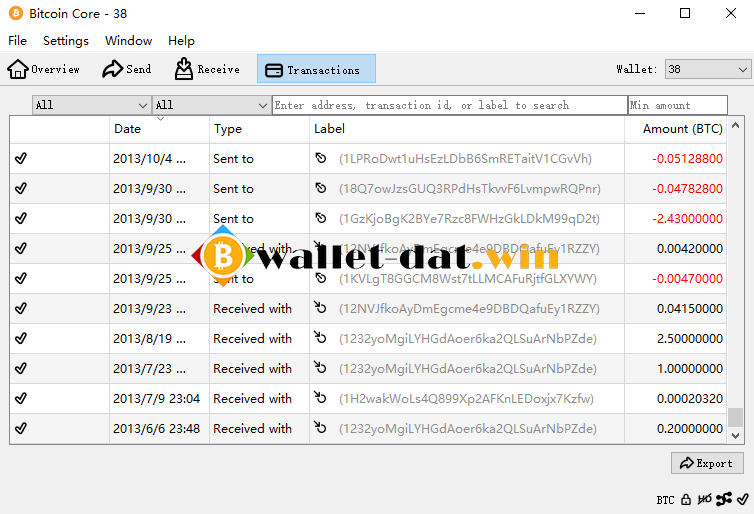The height and width of the screenshot is (514, 754).
Task: Click the network connections icon
Action: [724, 499]
